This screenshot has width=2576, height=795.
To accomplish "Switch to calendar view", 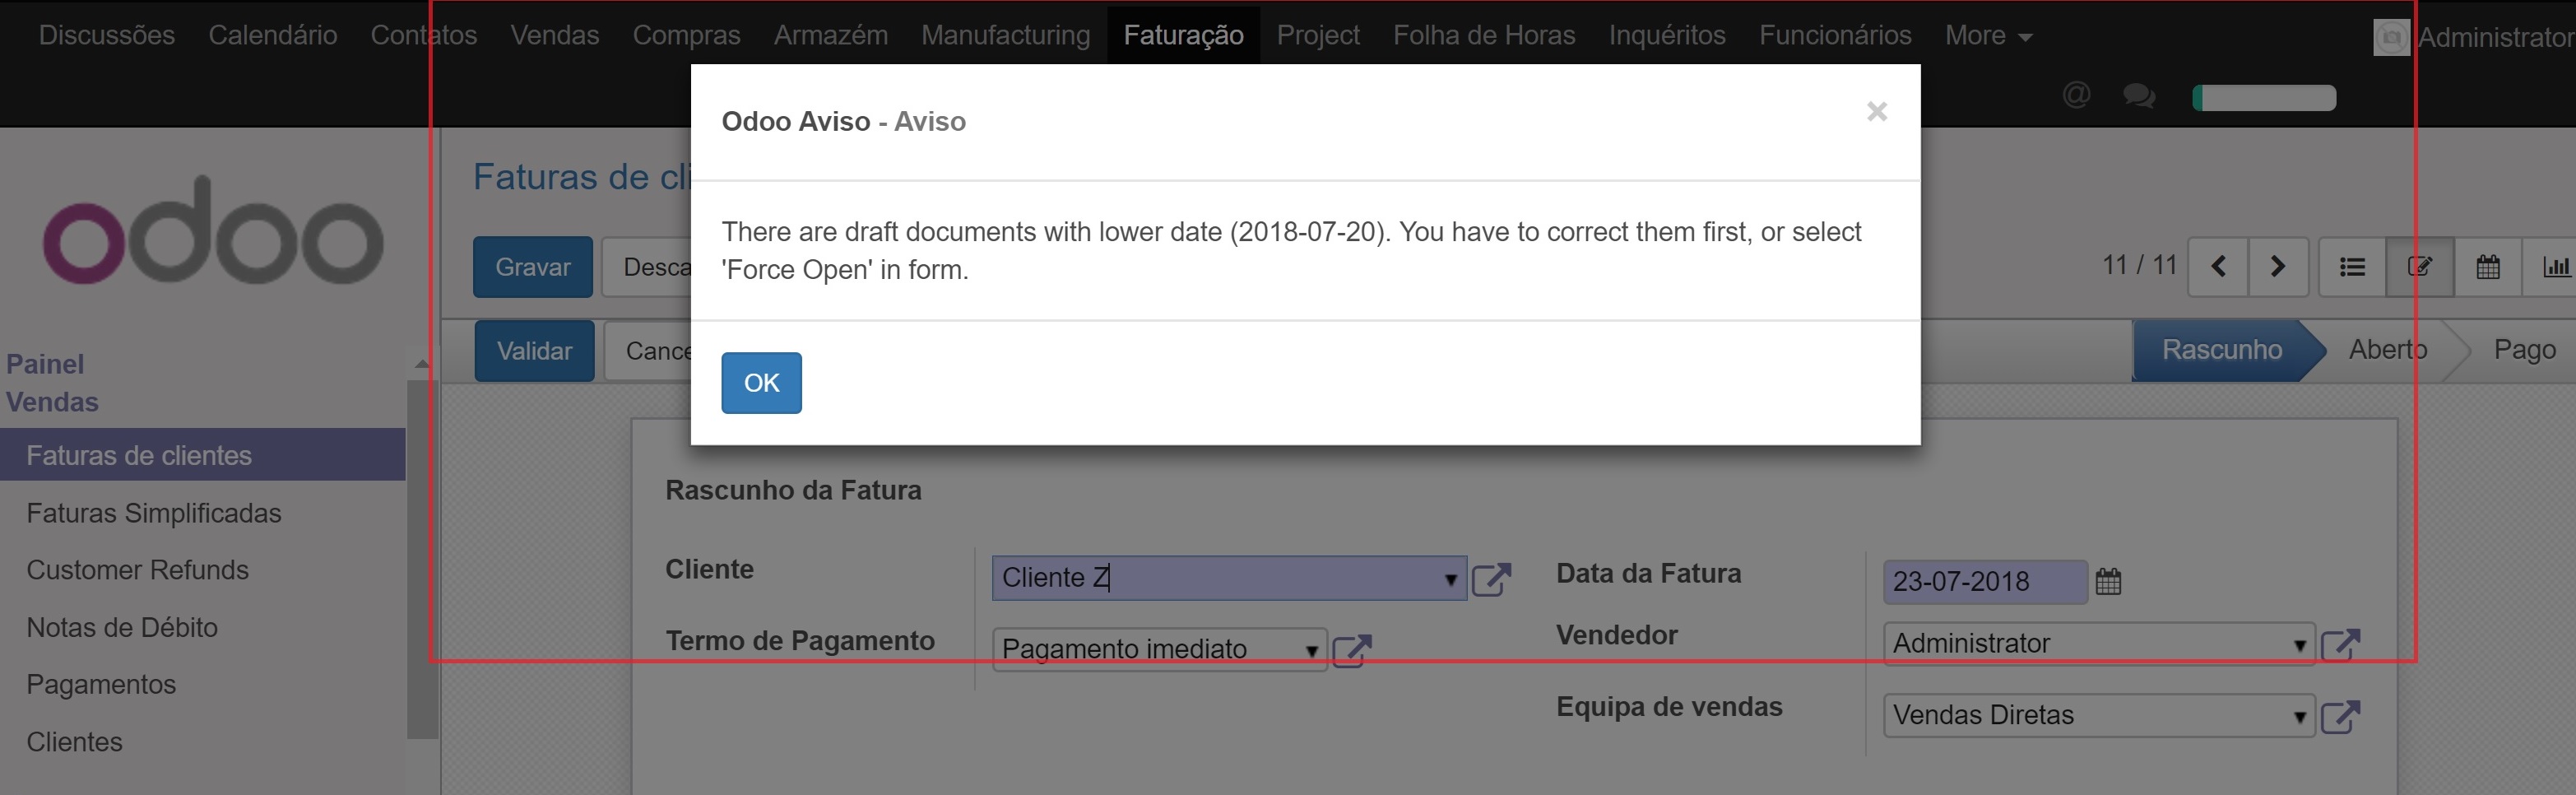I will (2487, 267).
